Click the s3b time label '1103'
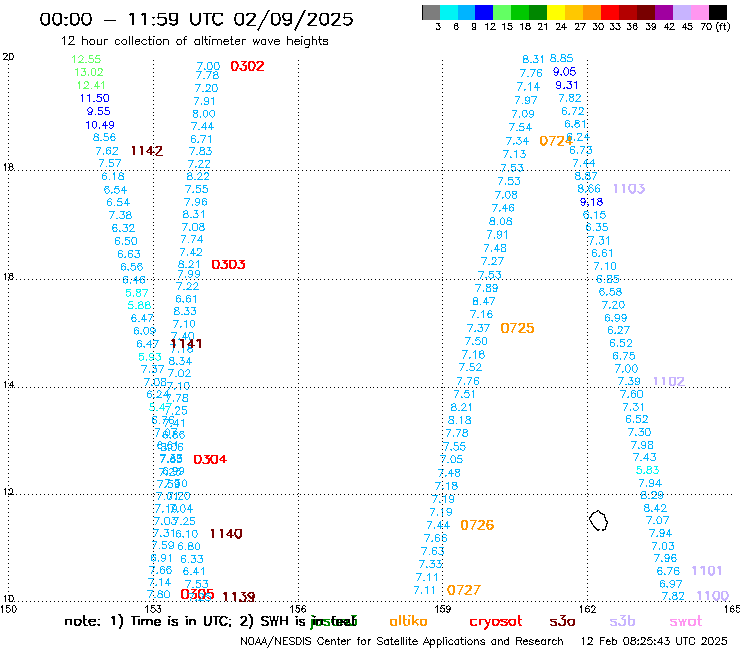Image resolution: width=740 pixels, height=650 pixels. [x=629, y=189]
